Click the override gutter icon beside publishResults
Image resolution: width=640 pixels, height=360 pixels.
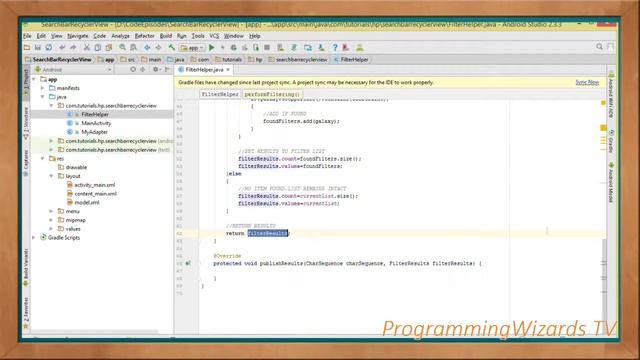(x=188, y=263)
